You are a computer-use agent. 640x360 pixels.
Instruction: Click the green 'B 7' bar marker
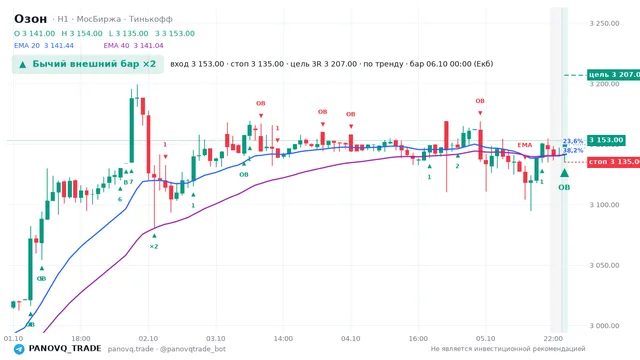coord(128,182)
